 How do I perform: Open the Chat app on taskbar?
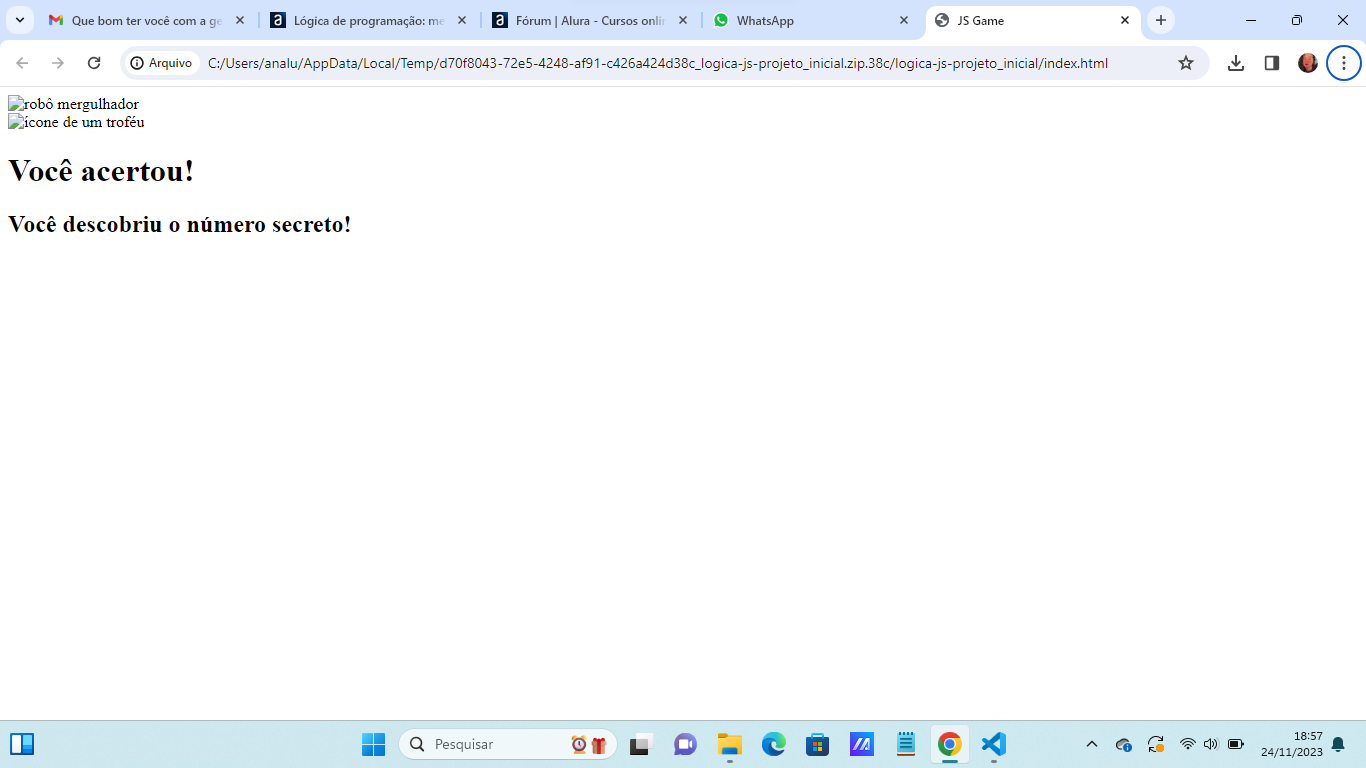(685, 744)
